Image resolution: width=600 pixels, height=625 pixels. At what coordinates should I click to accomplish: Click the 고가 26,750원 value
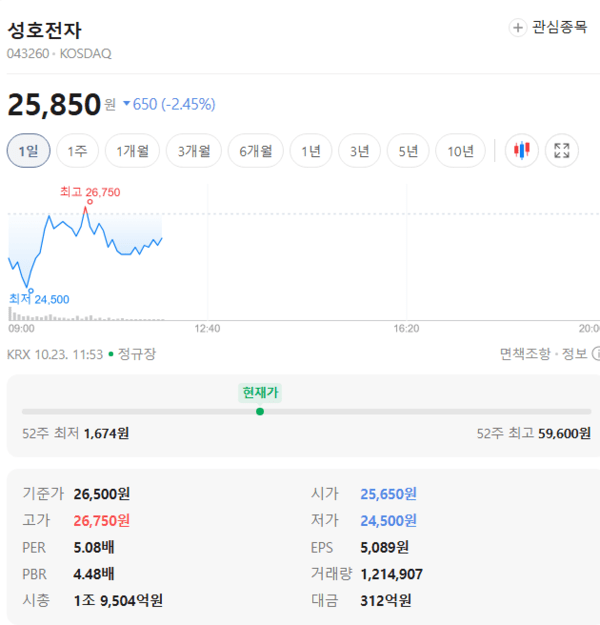(x=102, y=521)
